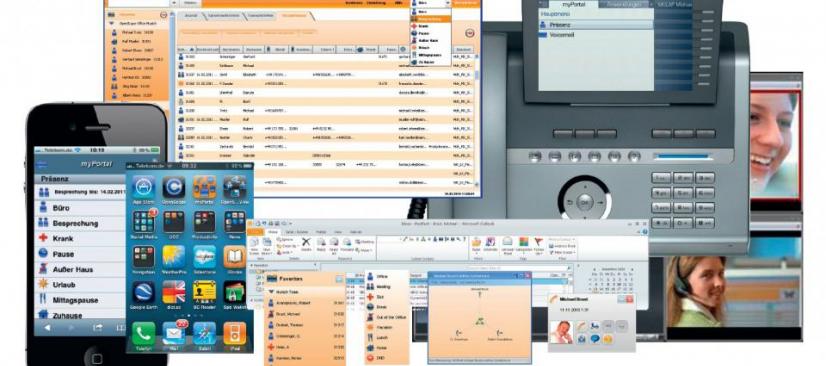Open Mail app in iPhone dock
The height and width of the screenshot is (366, 826).
click(174, 333)
